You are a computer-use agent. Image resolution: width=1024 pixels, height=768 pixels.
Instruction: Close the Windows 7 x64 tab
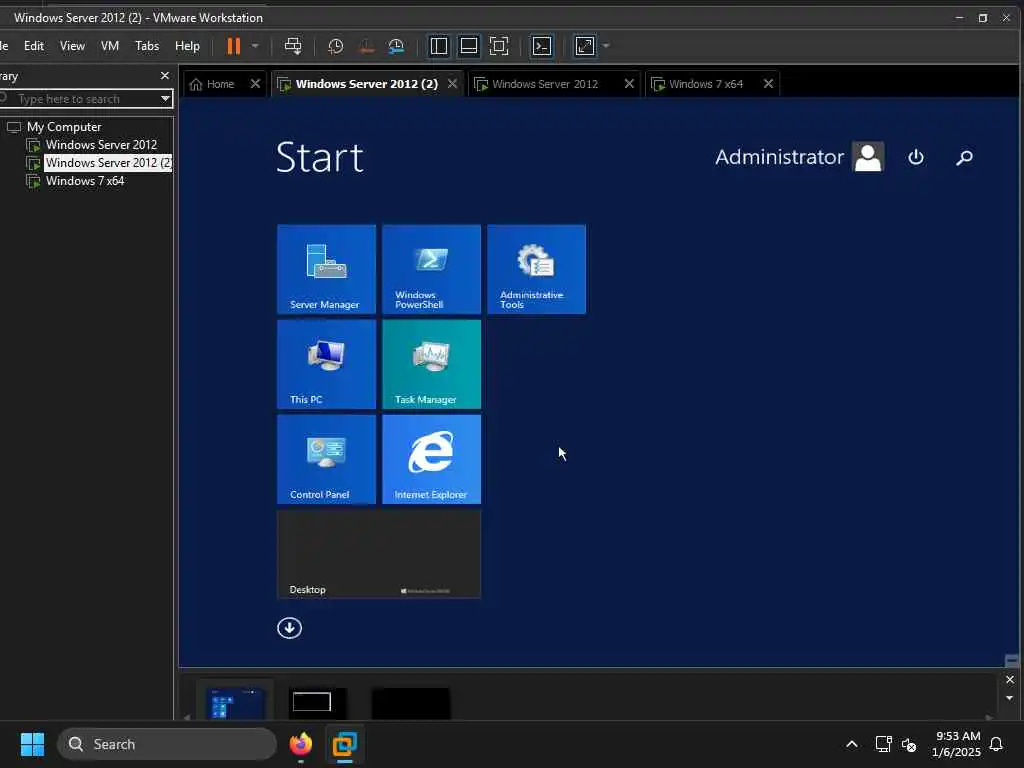(x=769, y=84)
